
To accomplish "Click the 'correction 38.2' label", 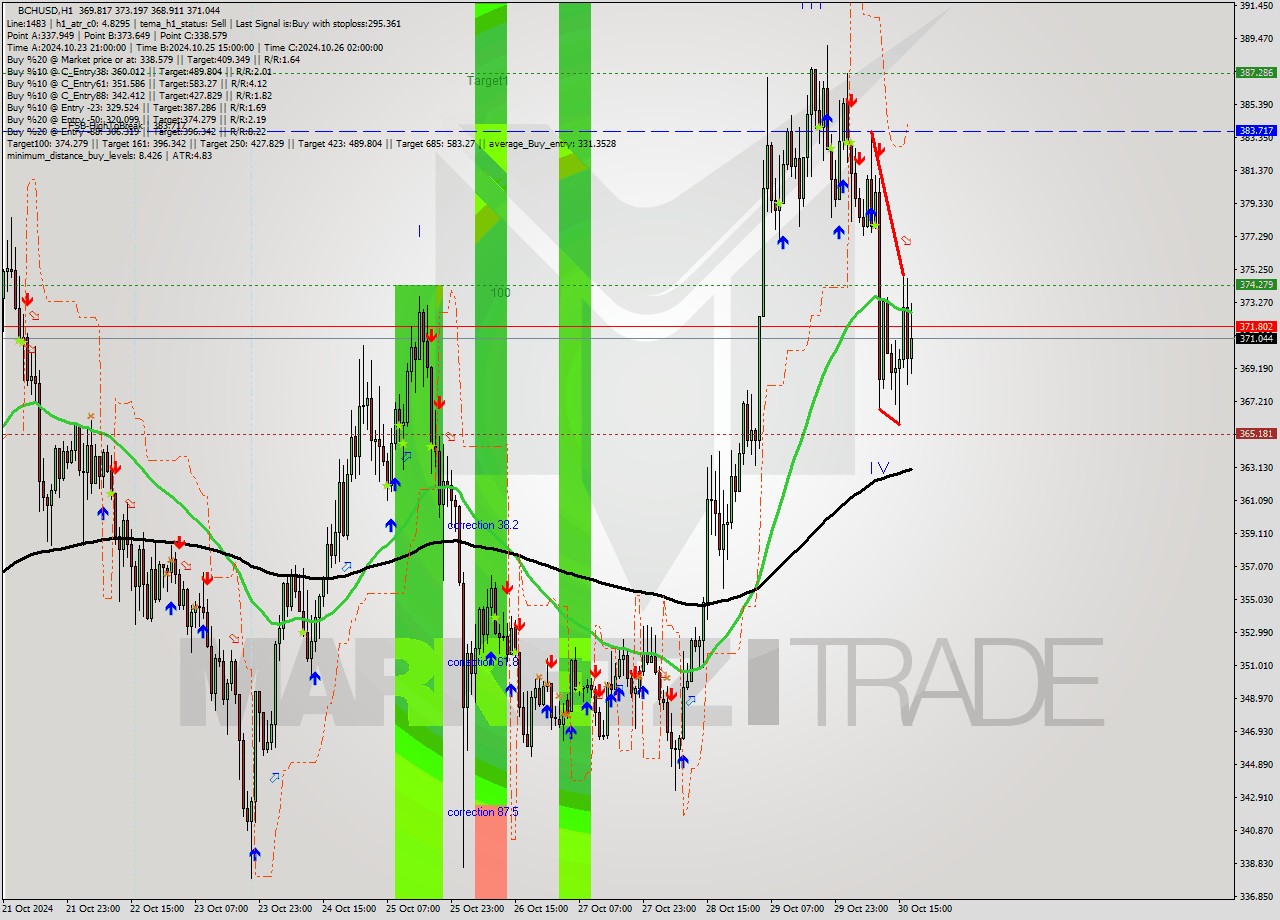I will 483,524.
